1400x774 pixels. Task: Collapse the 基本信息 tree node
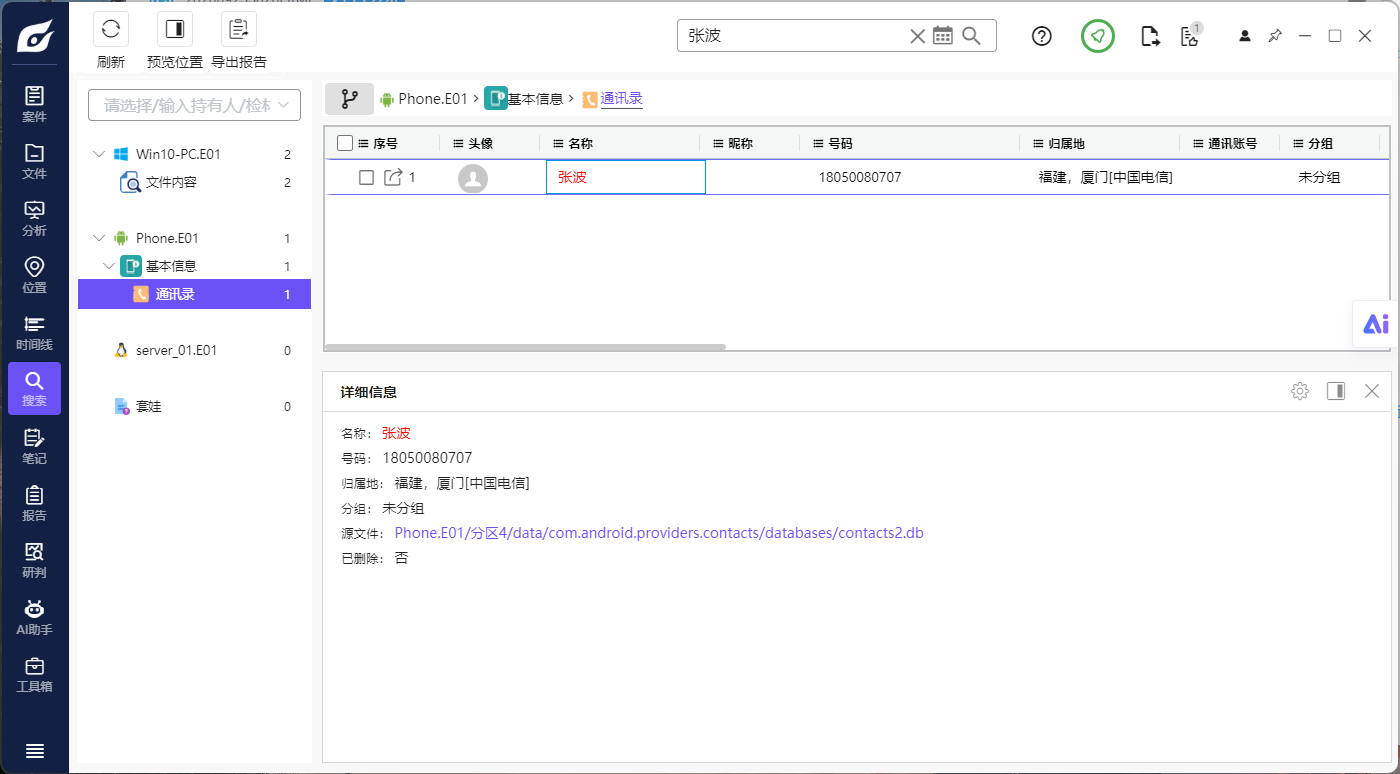[x=110, y=266]
